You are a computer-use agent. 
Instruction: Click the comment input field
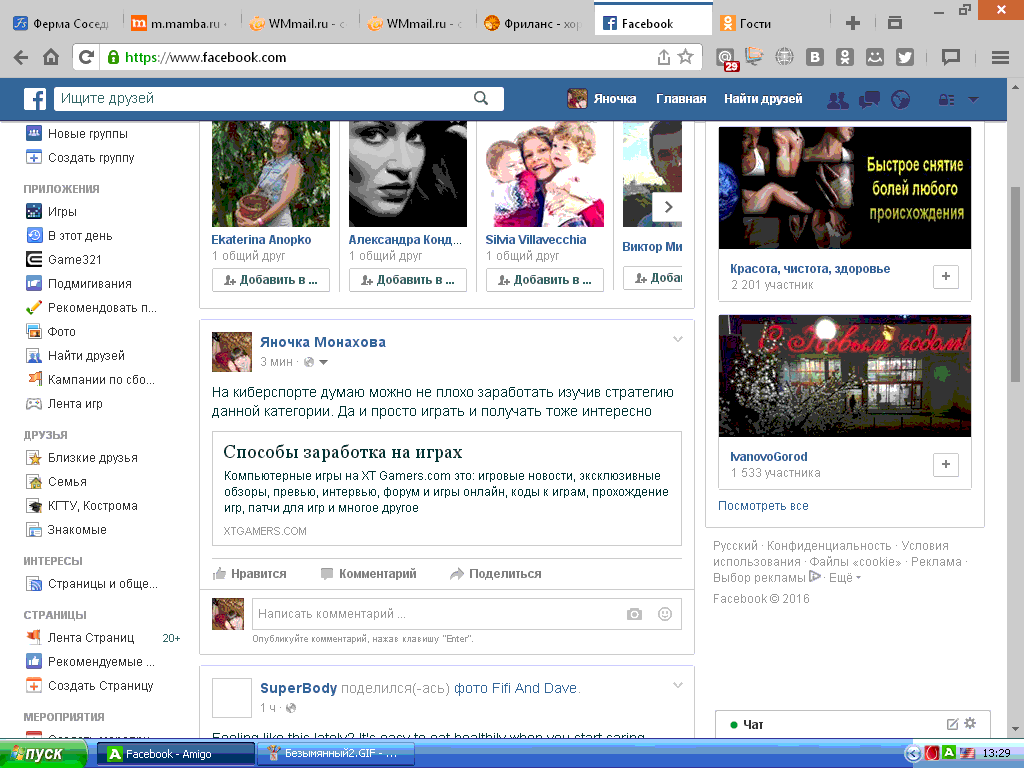(x=438, y=614)
